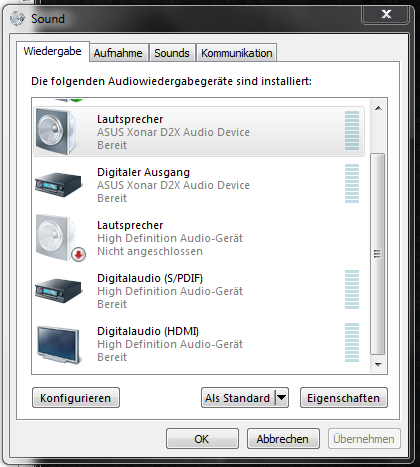This screenshot has height=467, width=420.
Task: Click the scrollbar up arrow
Action: pos(378,108)
